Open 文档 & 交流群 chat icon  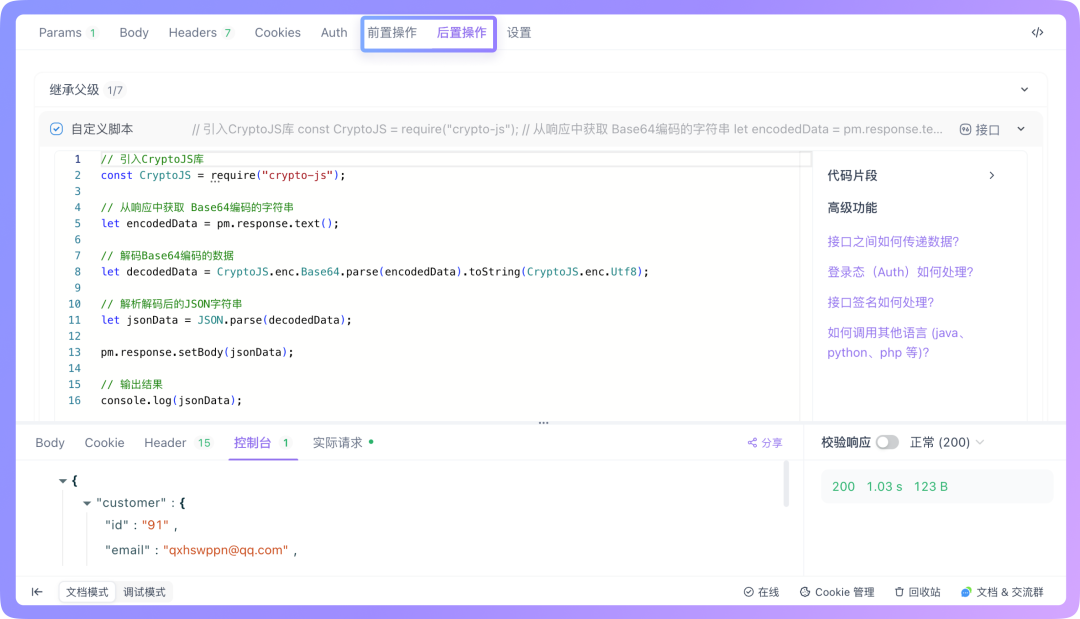click(x=966, y=592)
